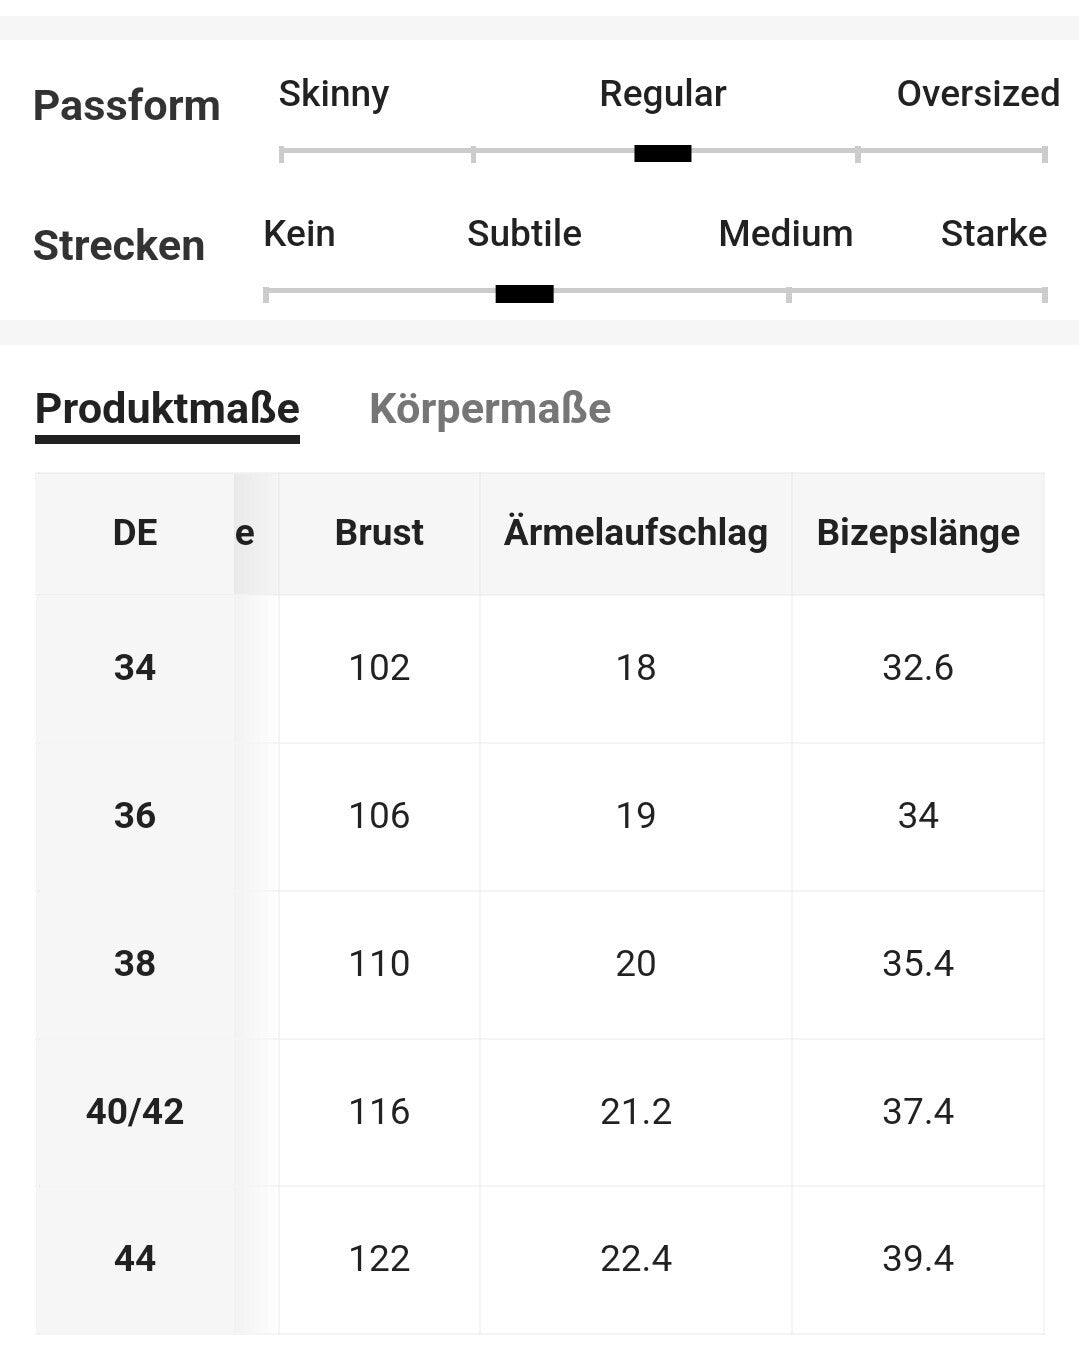Tap the Subtile stretch label
This screenshot has width=1079, height=1346.
(524, 234)
